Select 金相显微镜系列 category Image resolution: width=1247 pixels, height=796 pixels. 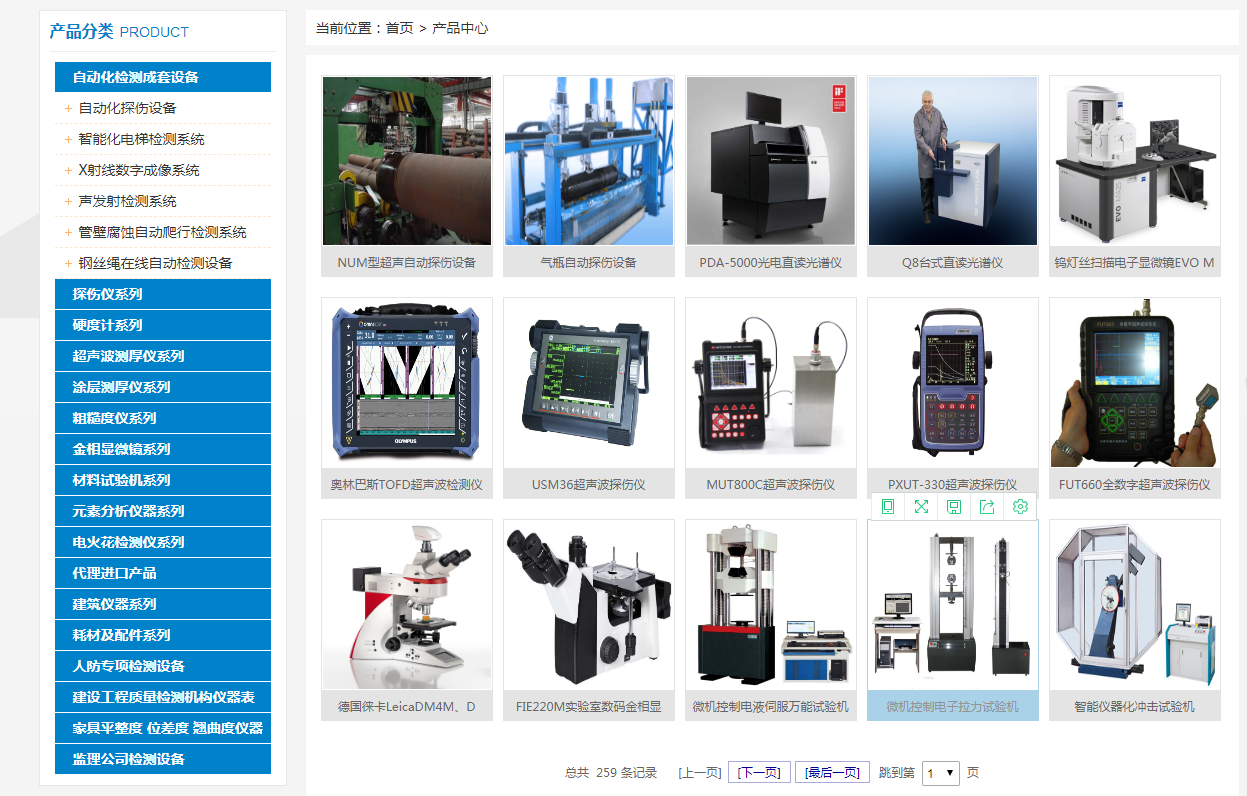click(x=163, y=449)
